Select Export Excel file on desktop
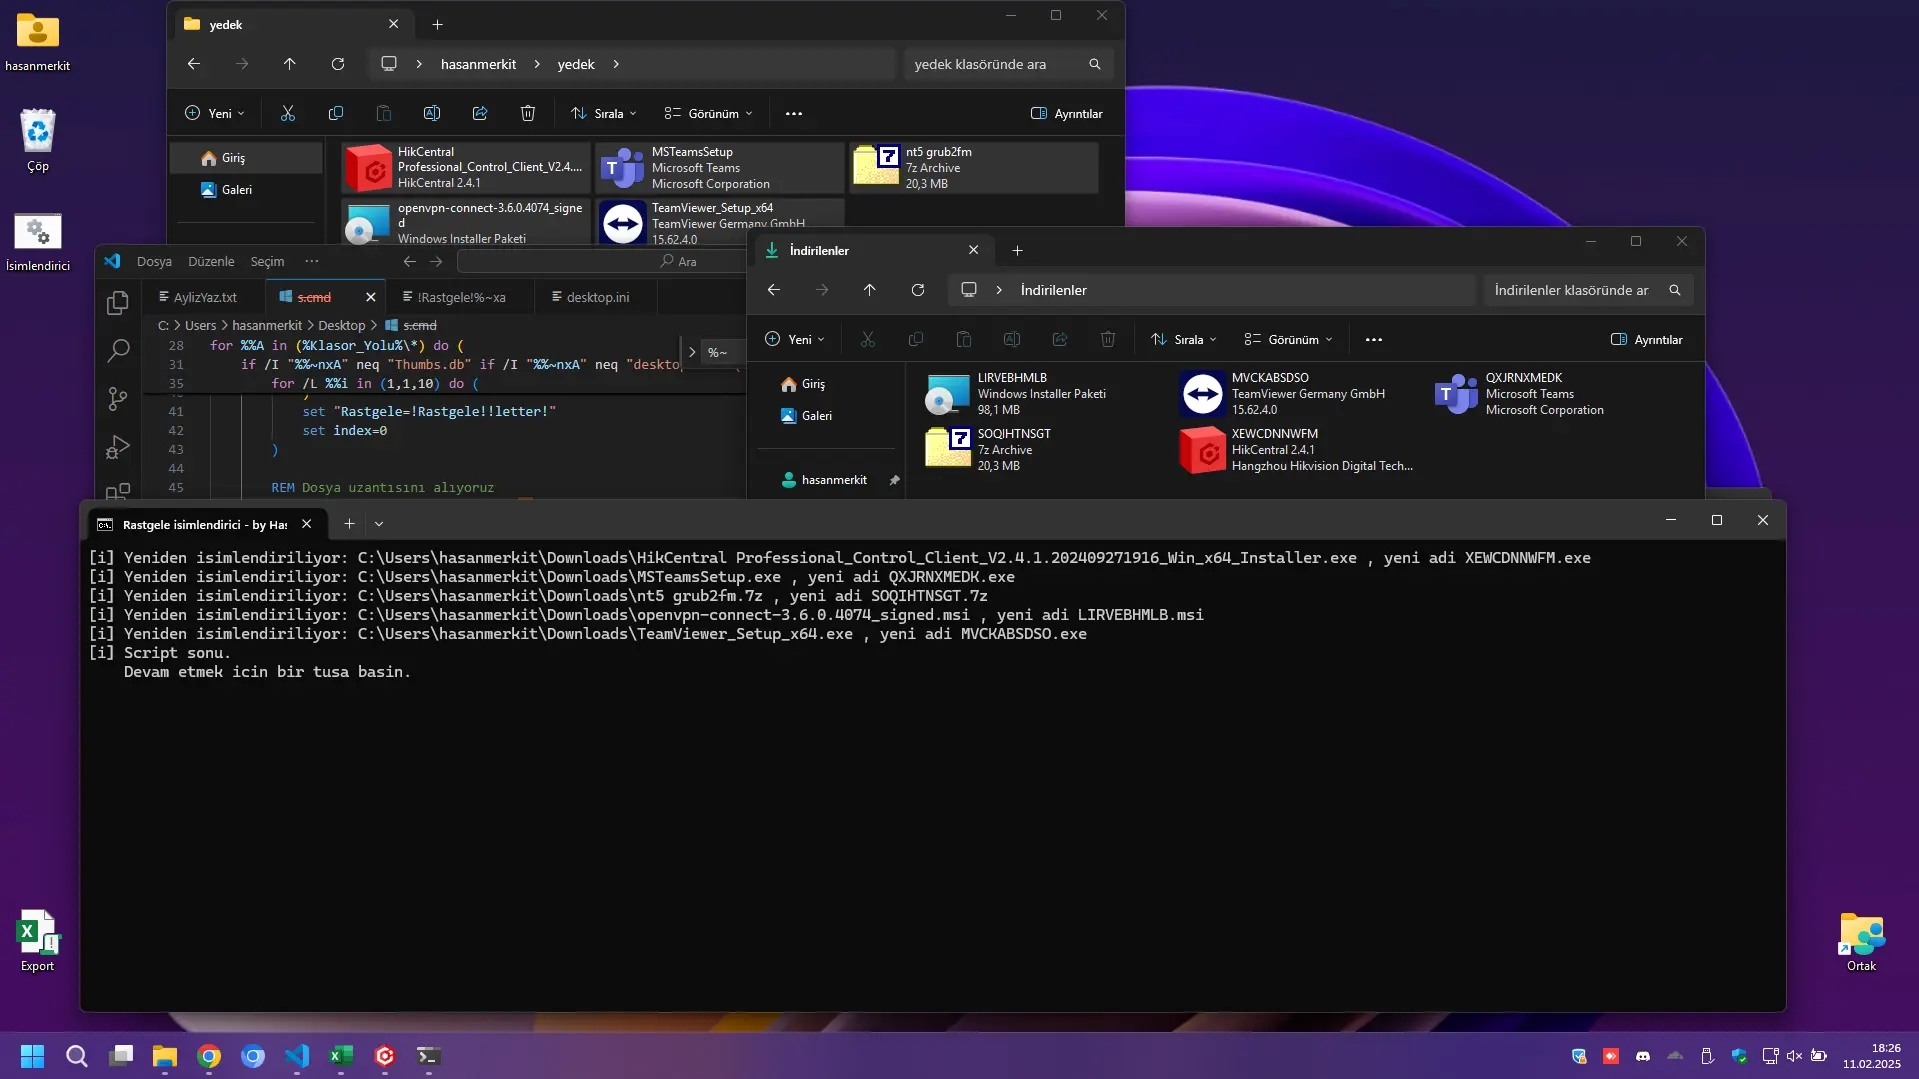This screenshot has width=1919, height=1079. tap(38, 941)
